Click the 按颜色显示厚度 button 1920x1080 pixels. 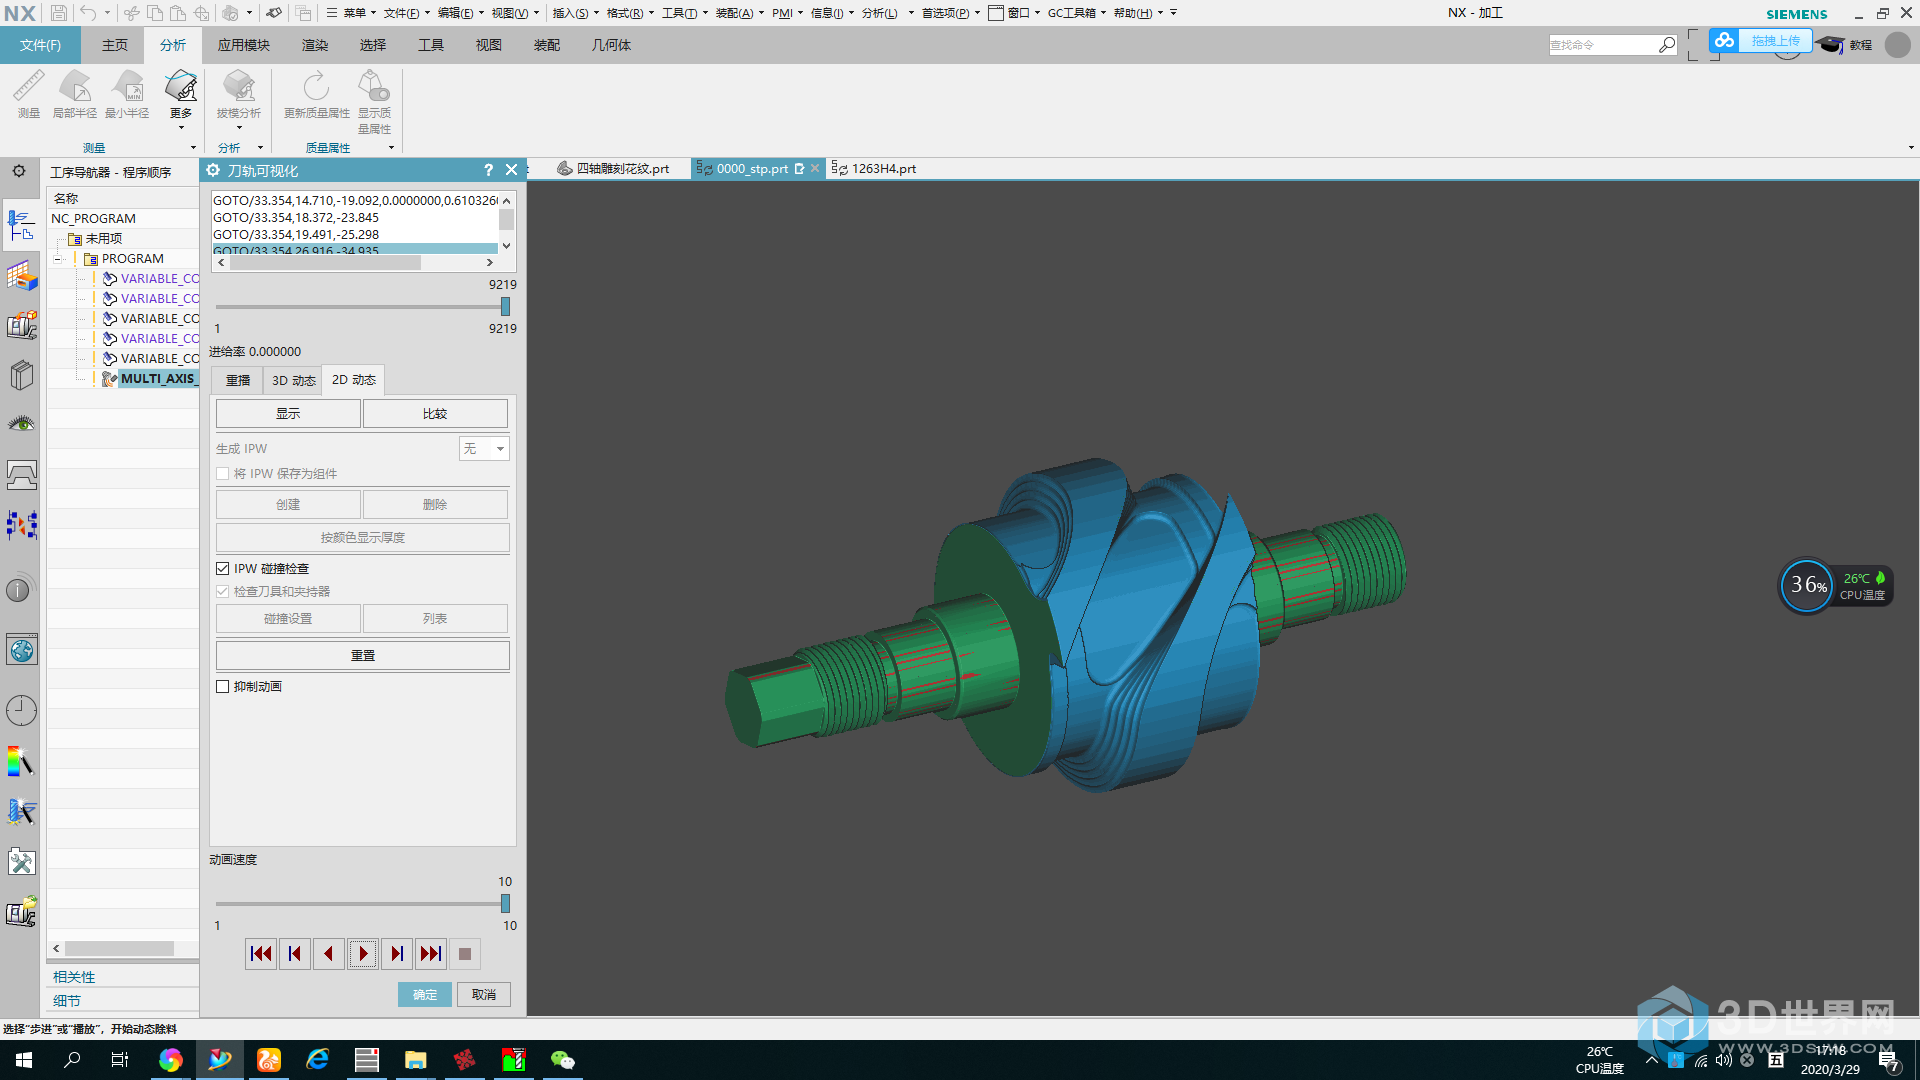coord(363,537)
